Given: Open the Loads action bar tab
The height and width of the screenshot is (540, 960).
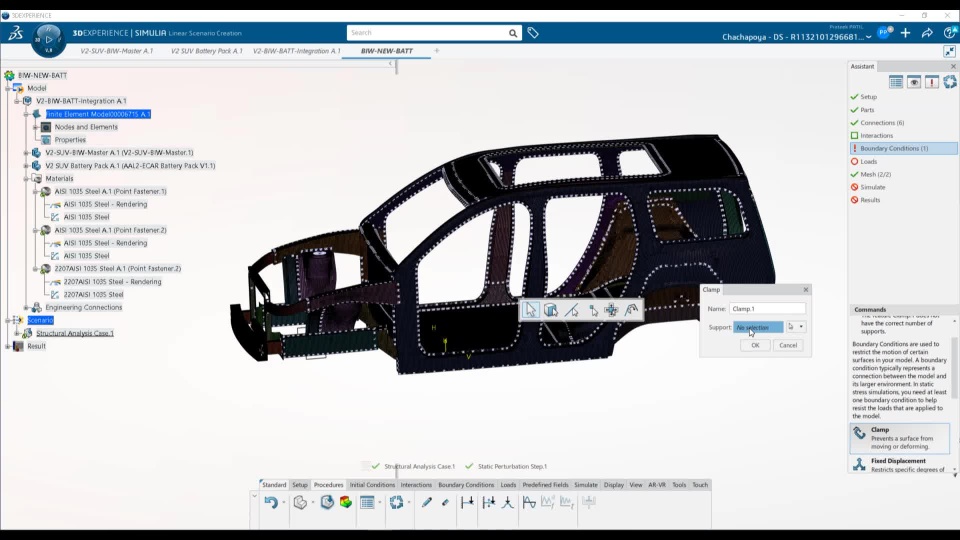Looking at the screenshot, I should point(508,485).
